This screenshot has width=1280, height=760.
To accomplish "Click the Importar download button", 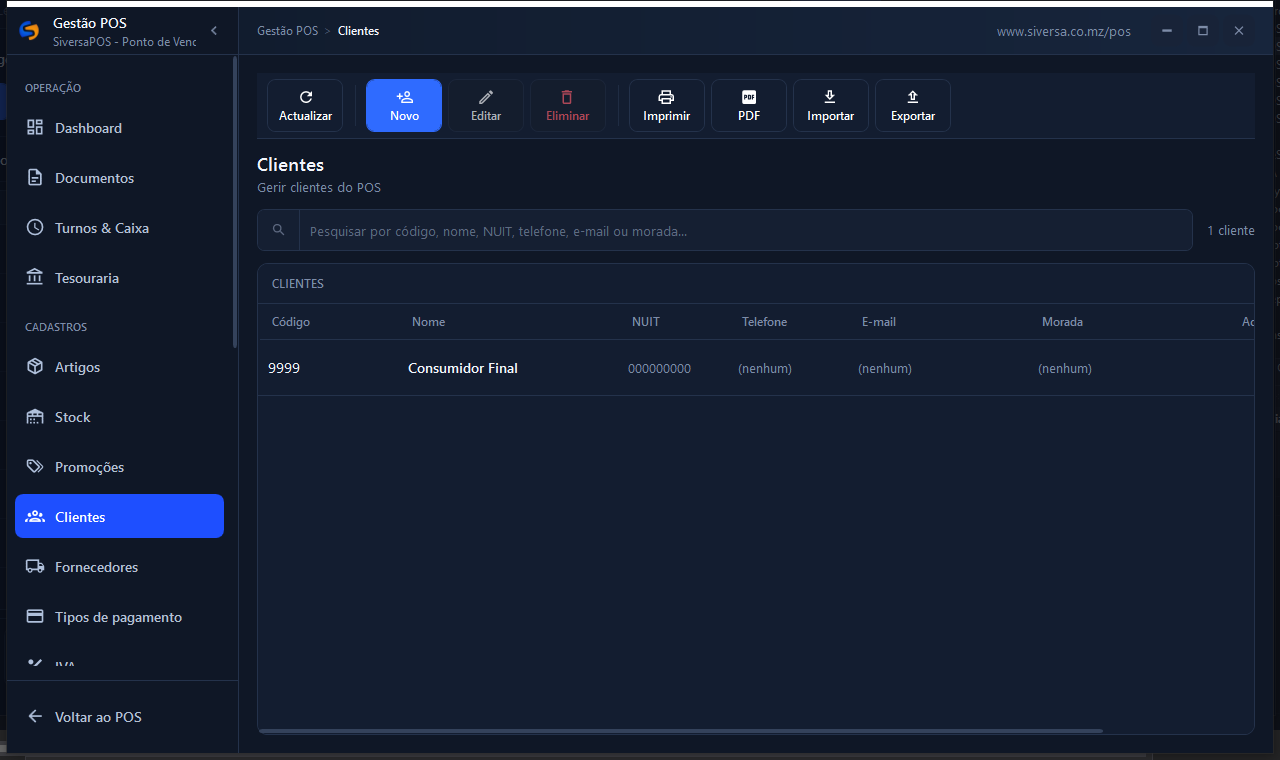I will (x=831, y=106).
